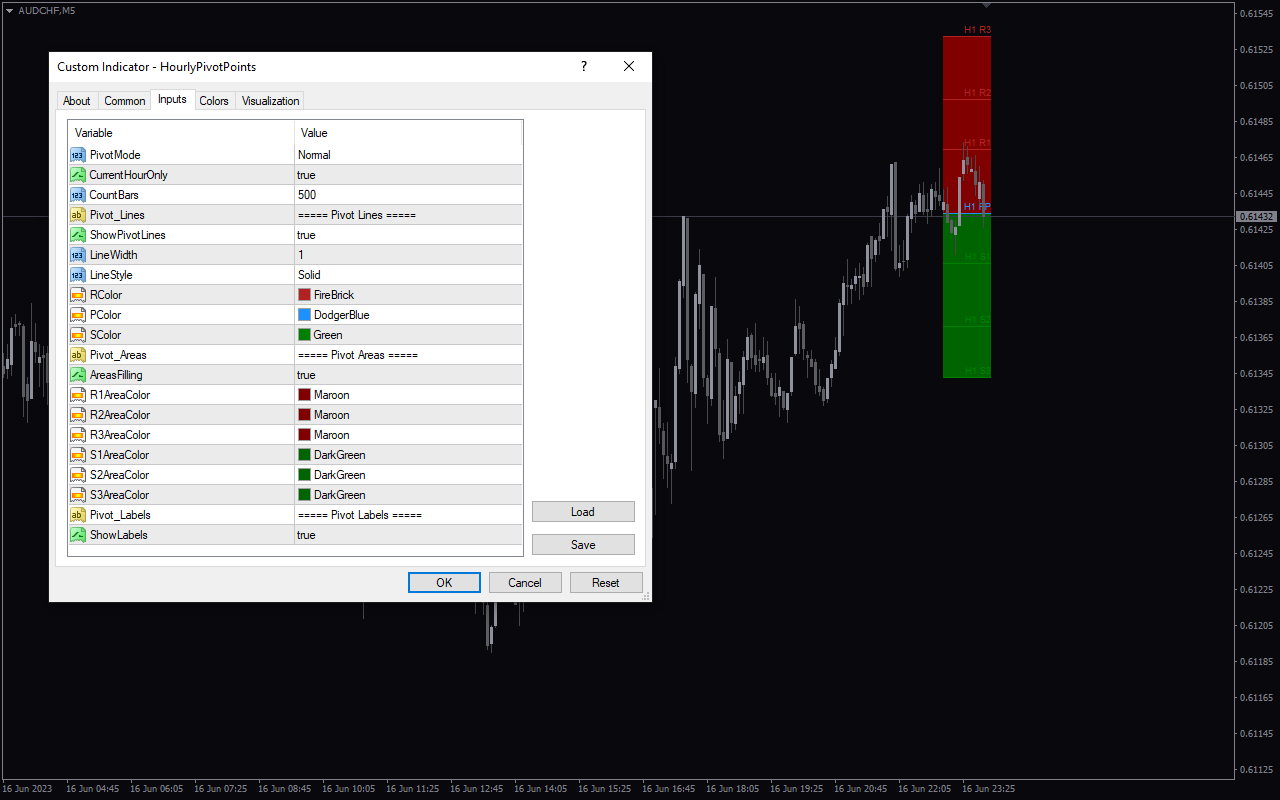This screenshot has height=800, width=1280.
Task: Click the CountBars integer icon
Action: tap(77, 195)
